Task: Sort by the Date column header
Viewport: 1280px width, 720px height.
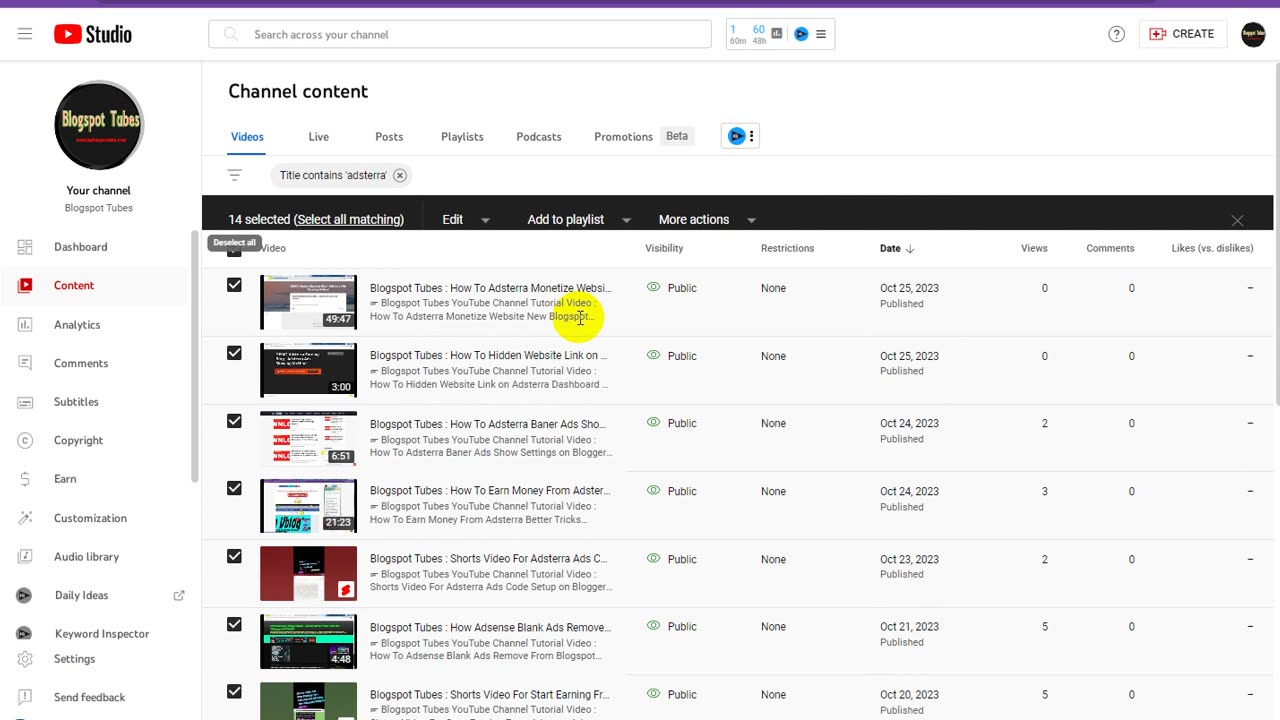Action: 897,248
